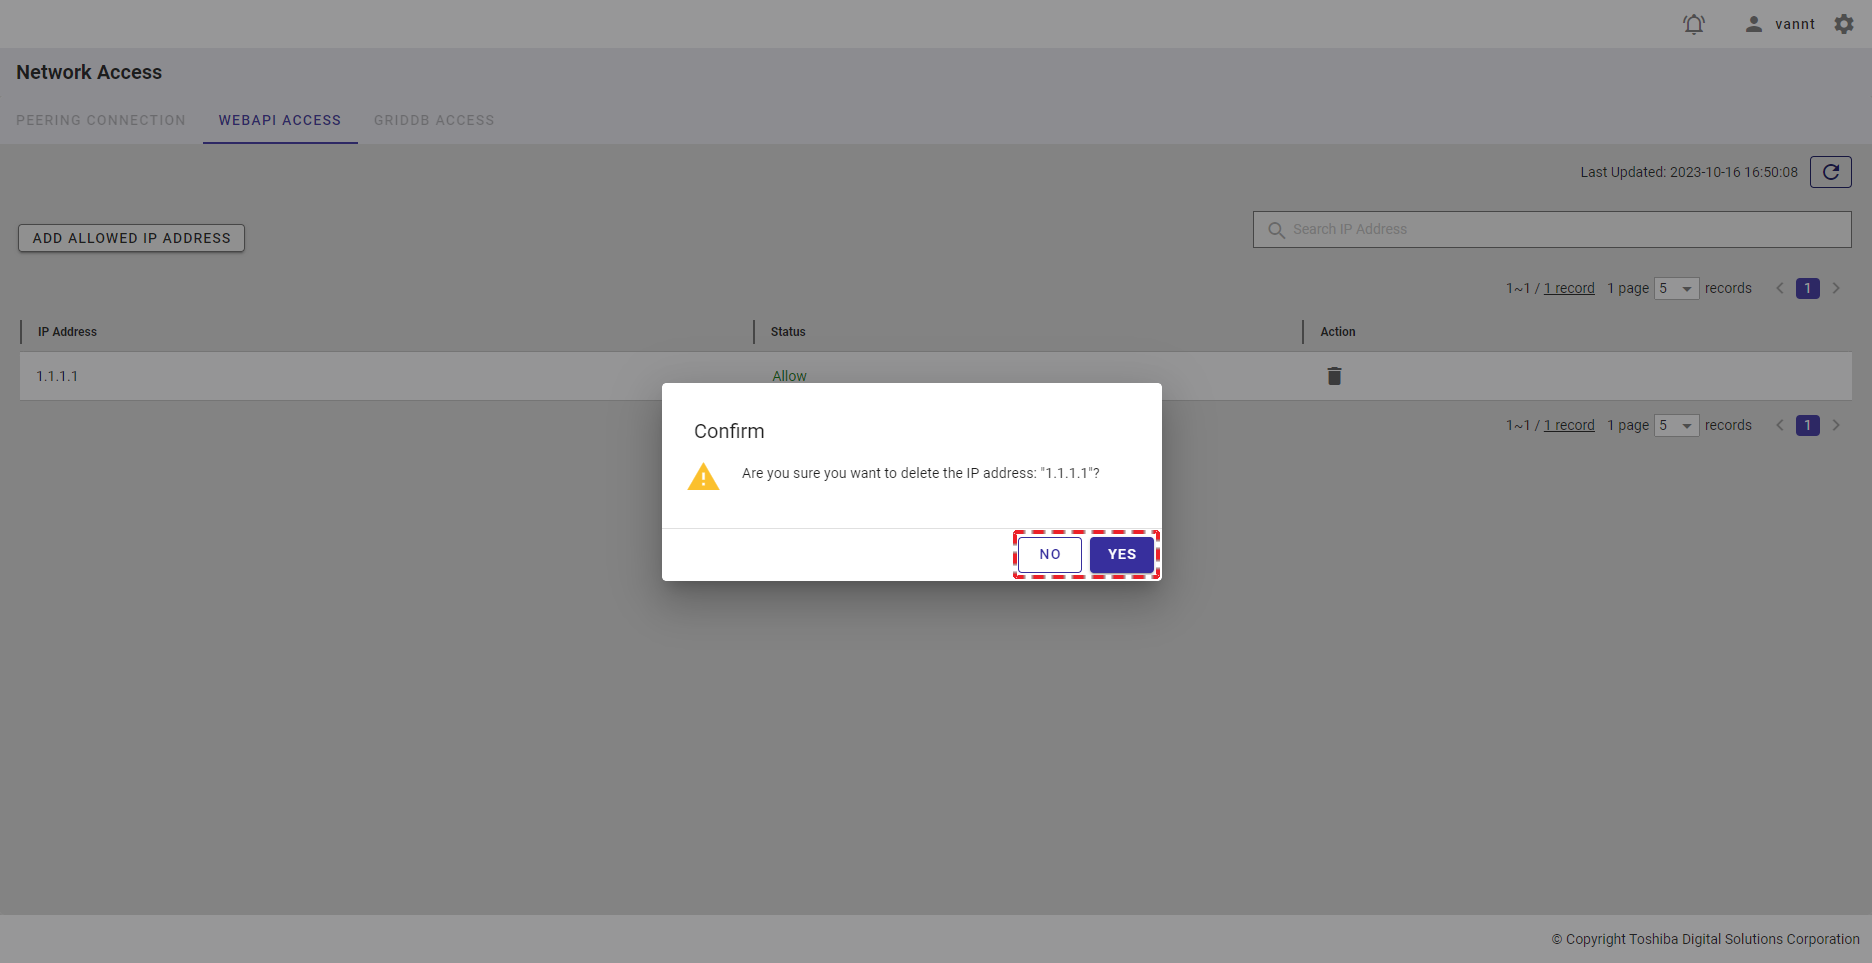Go to previous page in upper pagination

pyautogui.click(x=1780, y=288)
